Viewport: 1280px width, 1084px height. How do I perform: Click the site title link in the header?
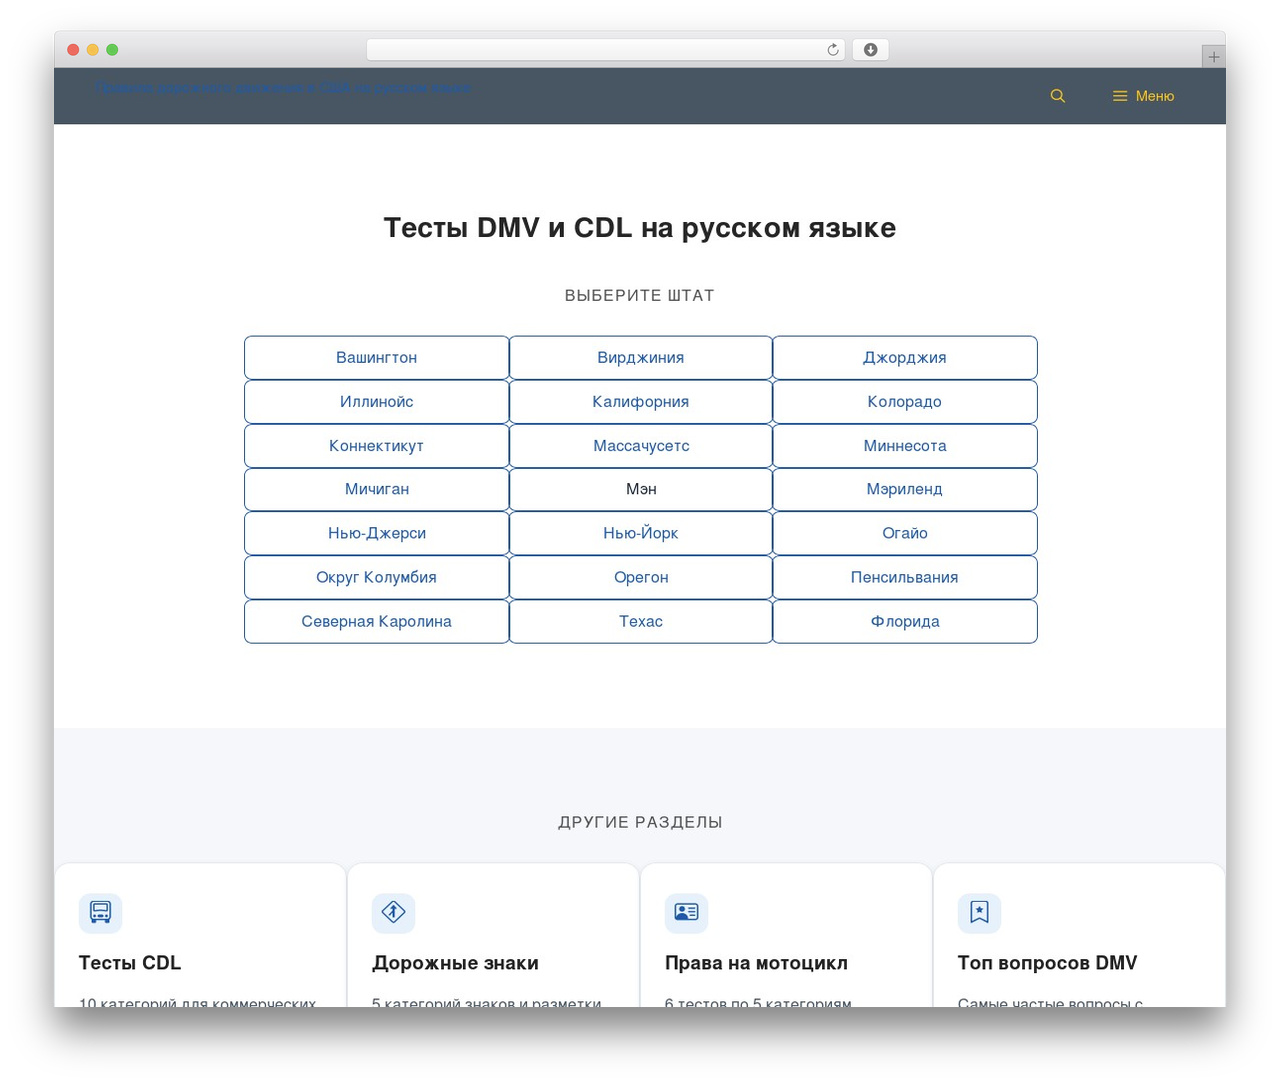pyautogui.click(x=283, y=88)
